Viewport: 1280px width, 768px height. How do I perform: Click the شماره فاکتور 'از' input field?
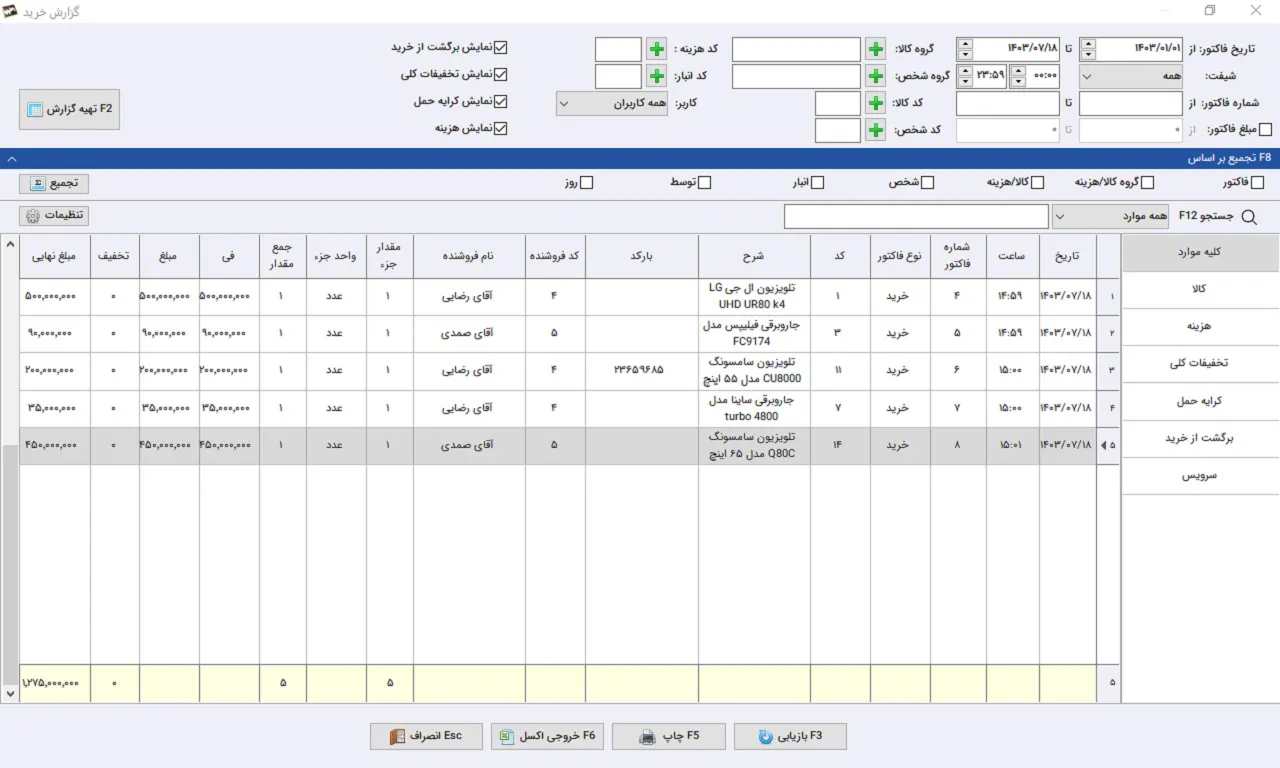[x=1130, y=103]
